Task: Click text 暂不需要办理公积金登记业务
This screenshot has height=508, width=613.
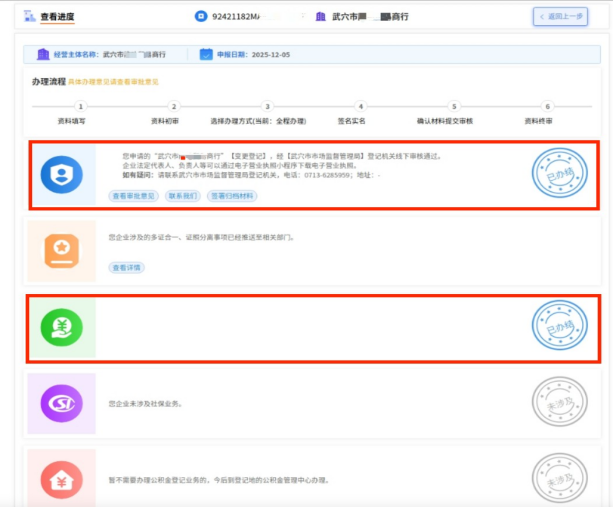Action: click(x=219, y=480)
